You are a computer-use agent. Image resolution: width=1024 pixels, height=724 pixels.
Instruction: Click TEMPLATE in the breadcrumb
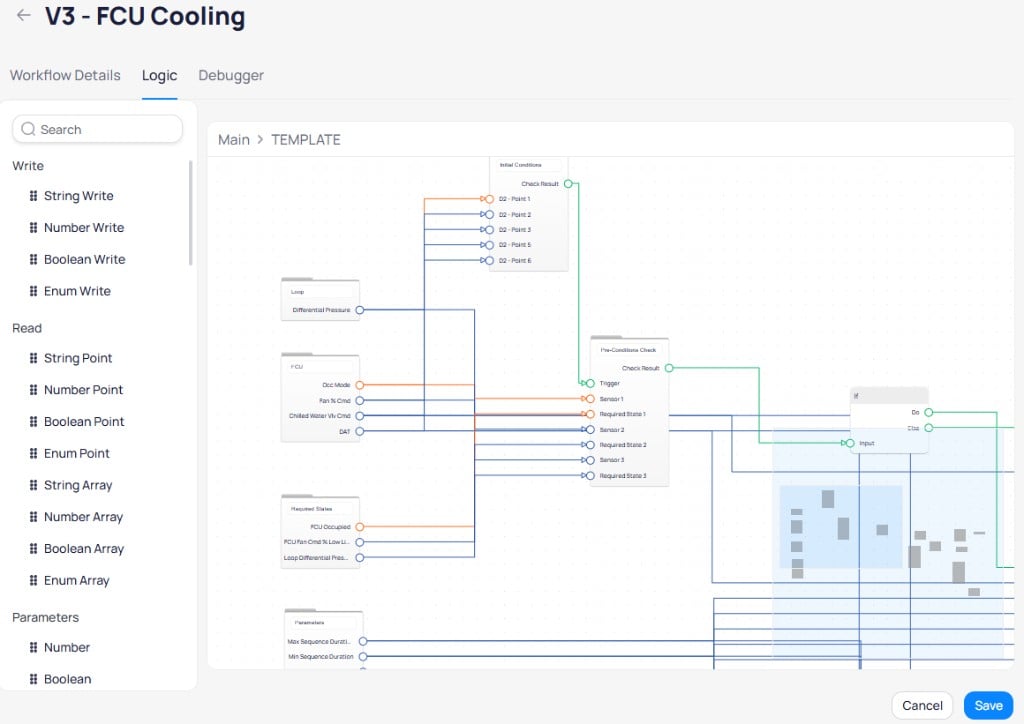(306, 140)
